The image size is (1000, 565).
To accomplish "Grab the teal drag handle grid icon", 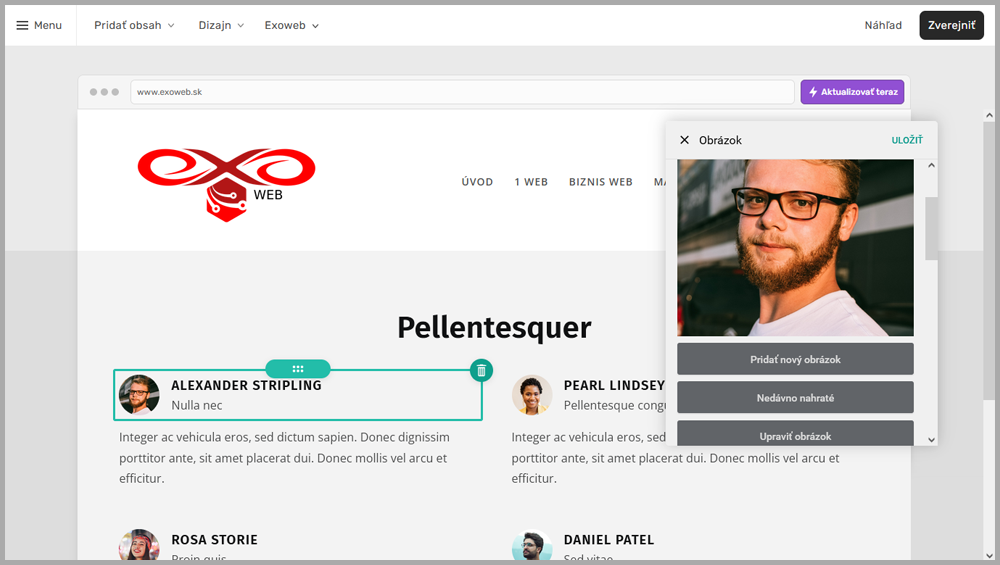I will (x=298, y=369).
